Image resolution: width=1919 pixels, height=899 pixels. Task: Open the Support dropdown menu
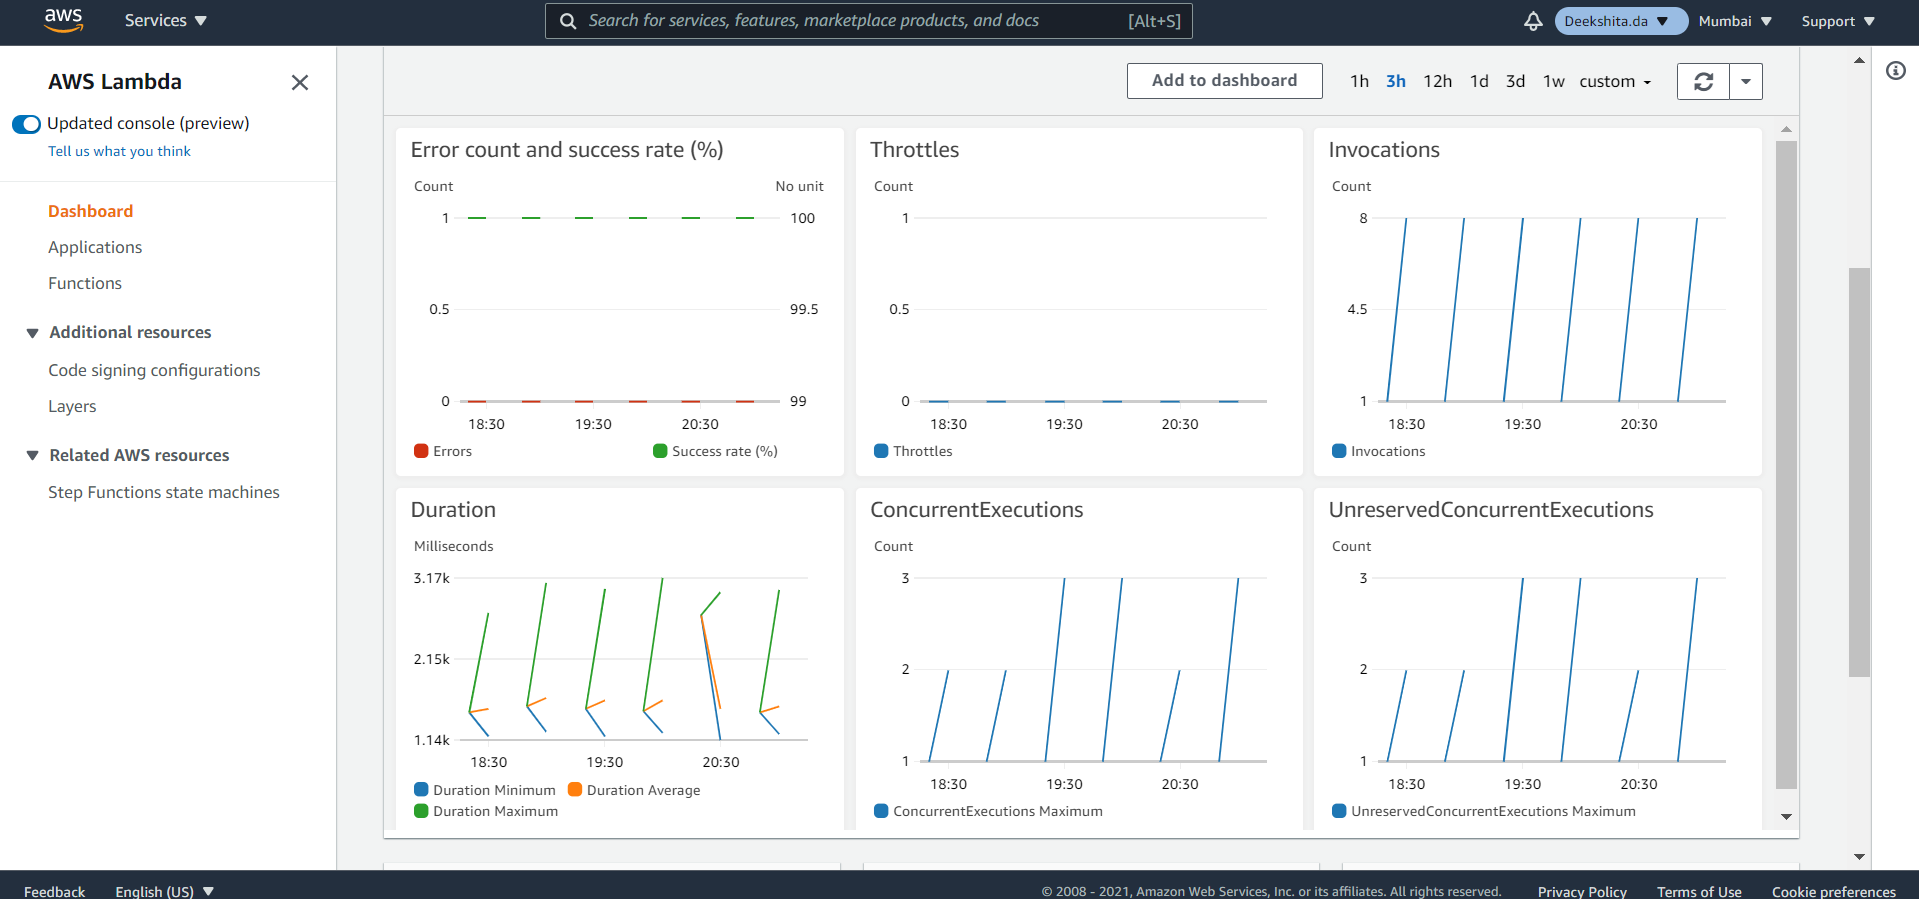point(1838,21)
